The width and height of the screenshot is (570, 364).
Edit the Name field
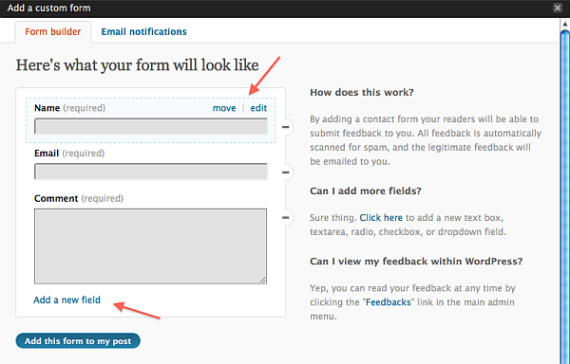pyautogui.click(x=258, y=108)
